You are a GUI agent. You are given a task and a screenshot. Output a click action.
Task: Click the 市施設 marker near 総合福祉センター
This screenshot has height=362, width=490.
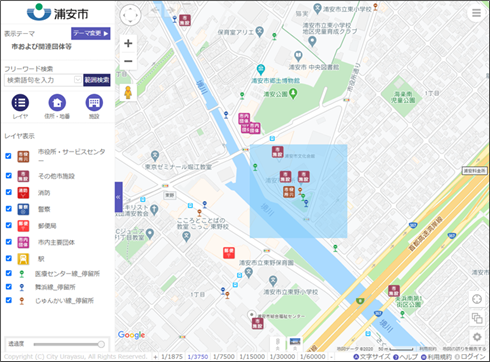(257, 323)
